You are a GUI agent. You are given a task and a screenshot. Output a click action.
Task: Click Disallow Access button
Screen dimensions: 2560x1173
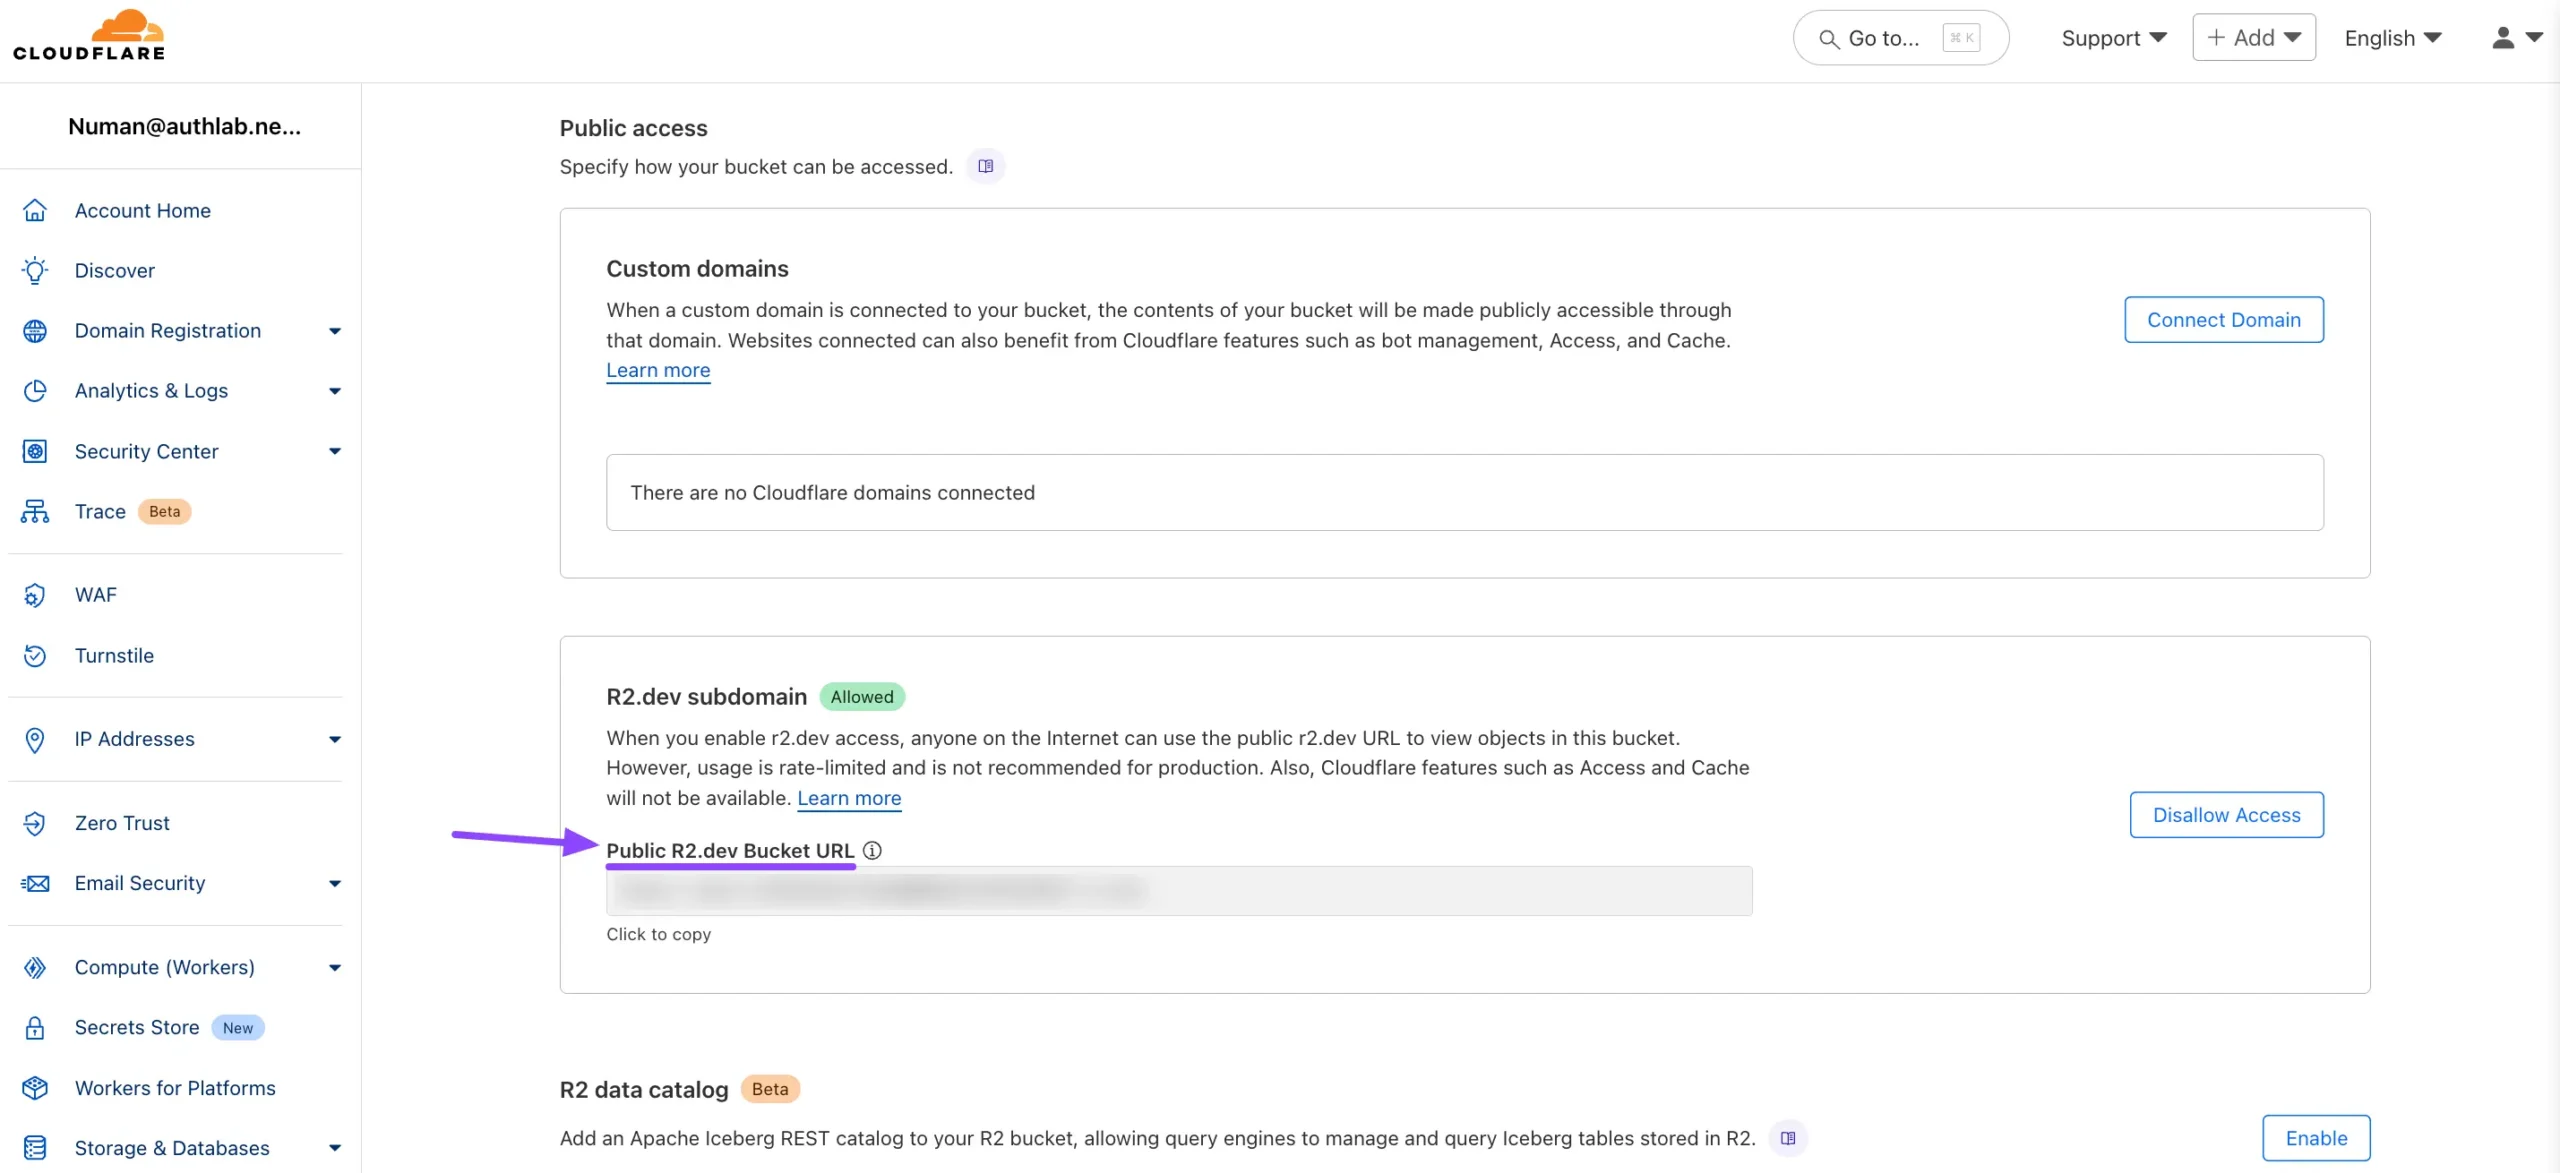point(2227,815)
